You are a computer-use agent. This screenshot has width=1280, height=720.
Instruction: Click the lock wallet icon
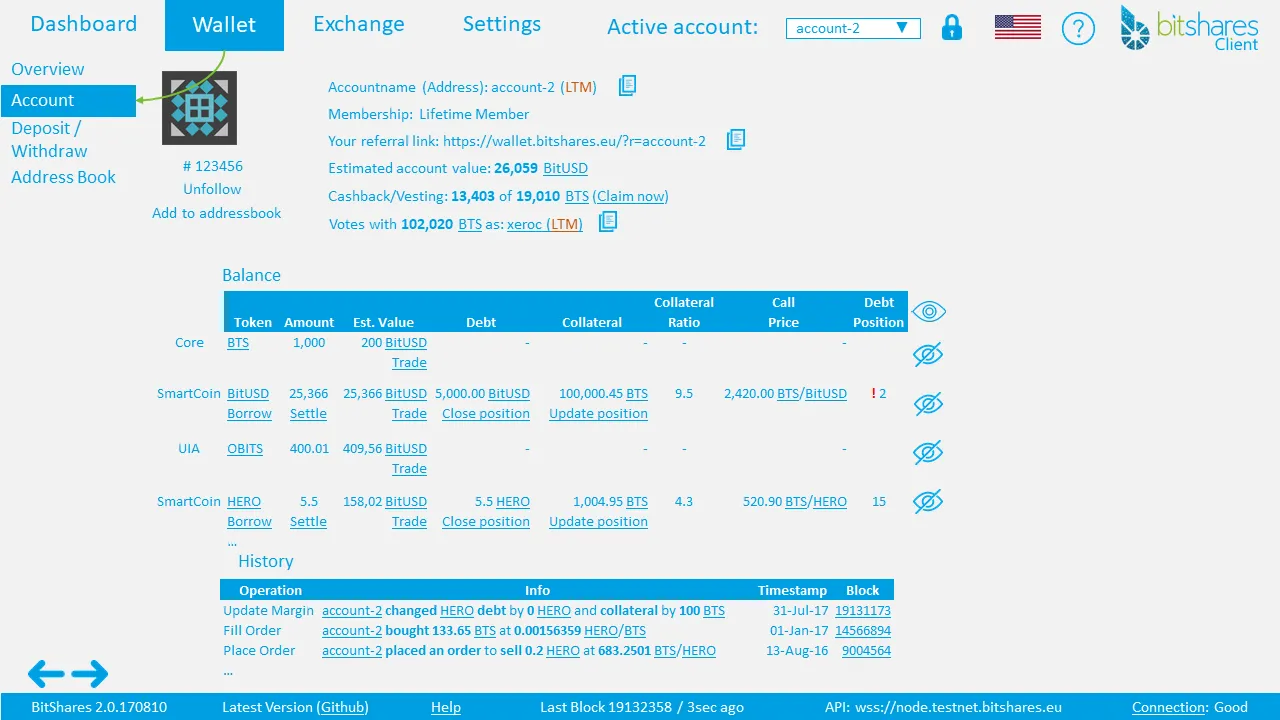coord(952,28)
